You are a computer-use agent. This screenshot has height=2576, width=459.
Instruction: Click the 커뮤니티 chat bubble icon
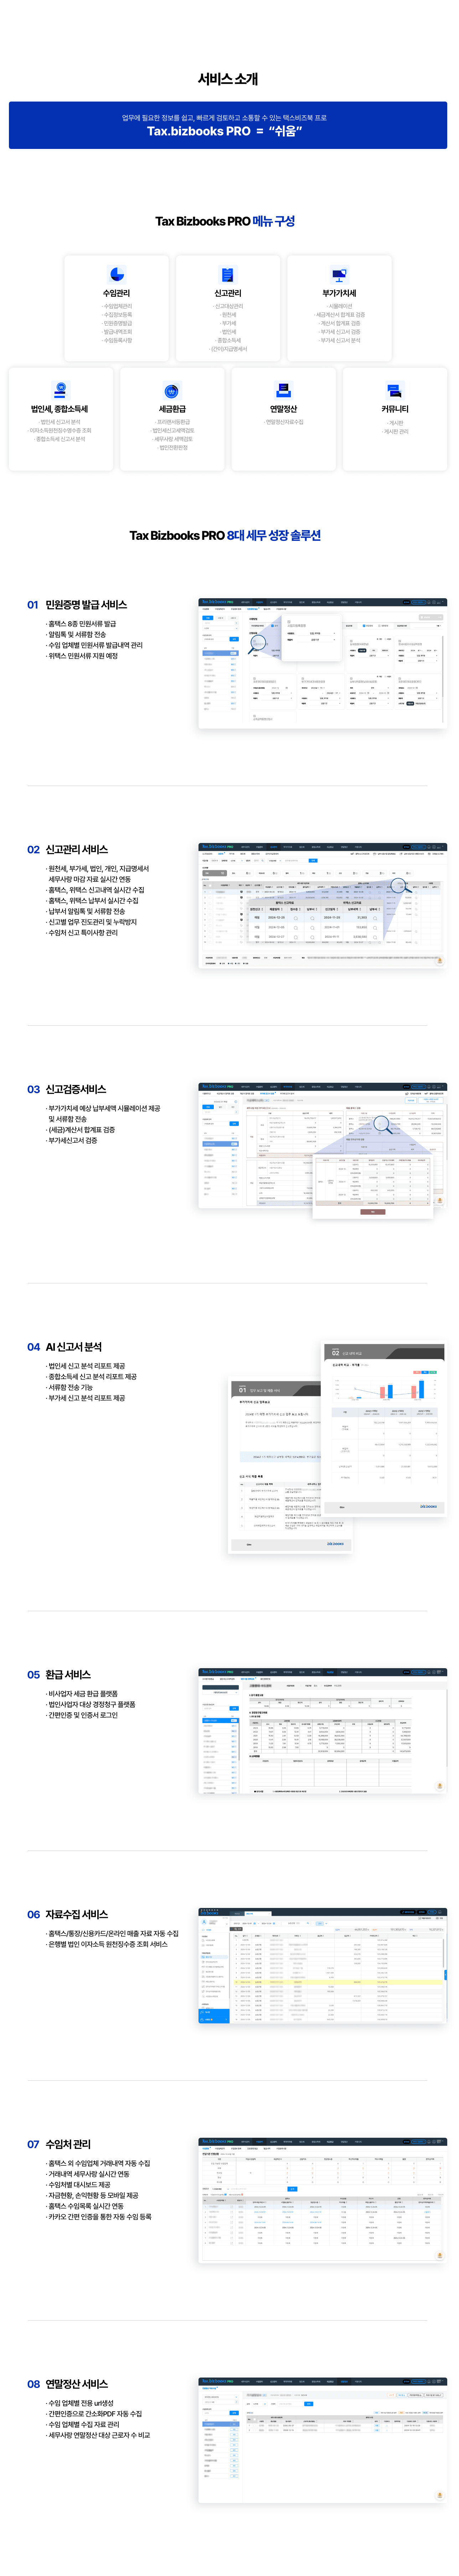click(394, 390)
